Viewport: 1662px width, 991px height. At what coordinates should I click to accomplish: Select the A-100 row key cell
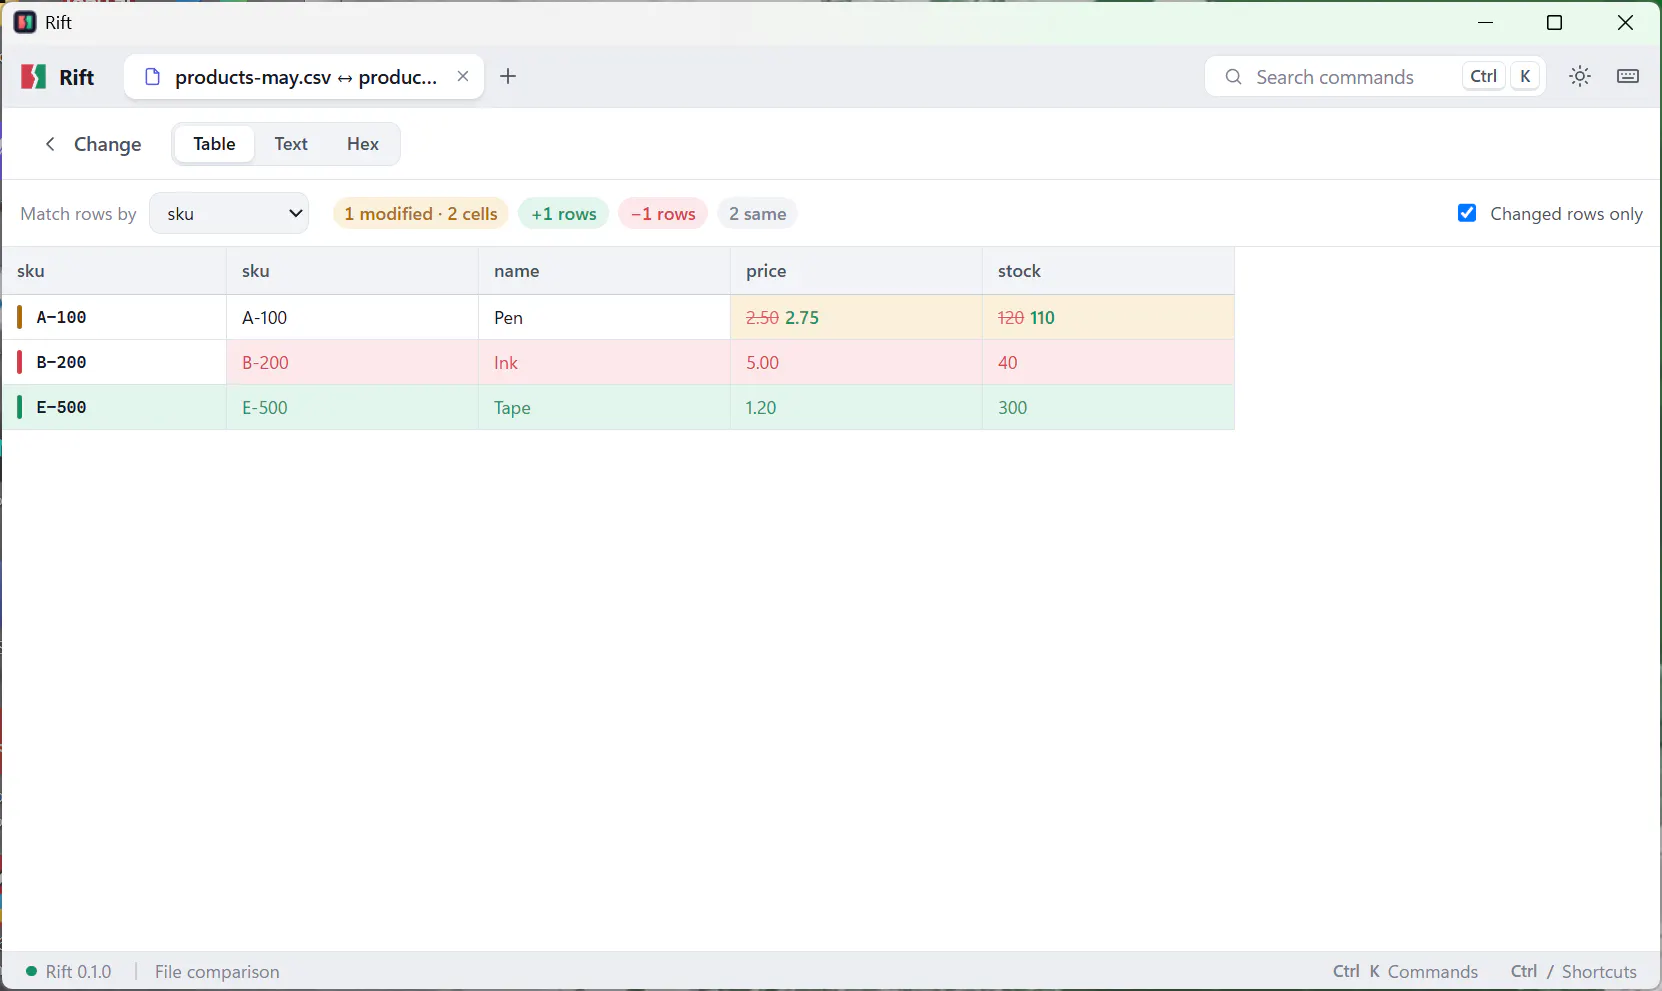pos(114,317)
